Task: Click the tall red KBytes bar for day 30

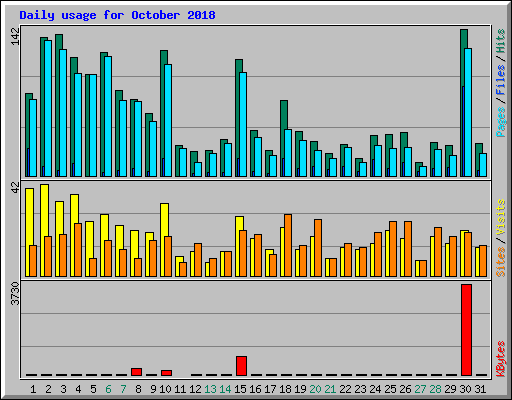Action: pos(466,330)
